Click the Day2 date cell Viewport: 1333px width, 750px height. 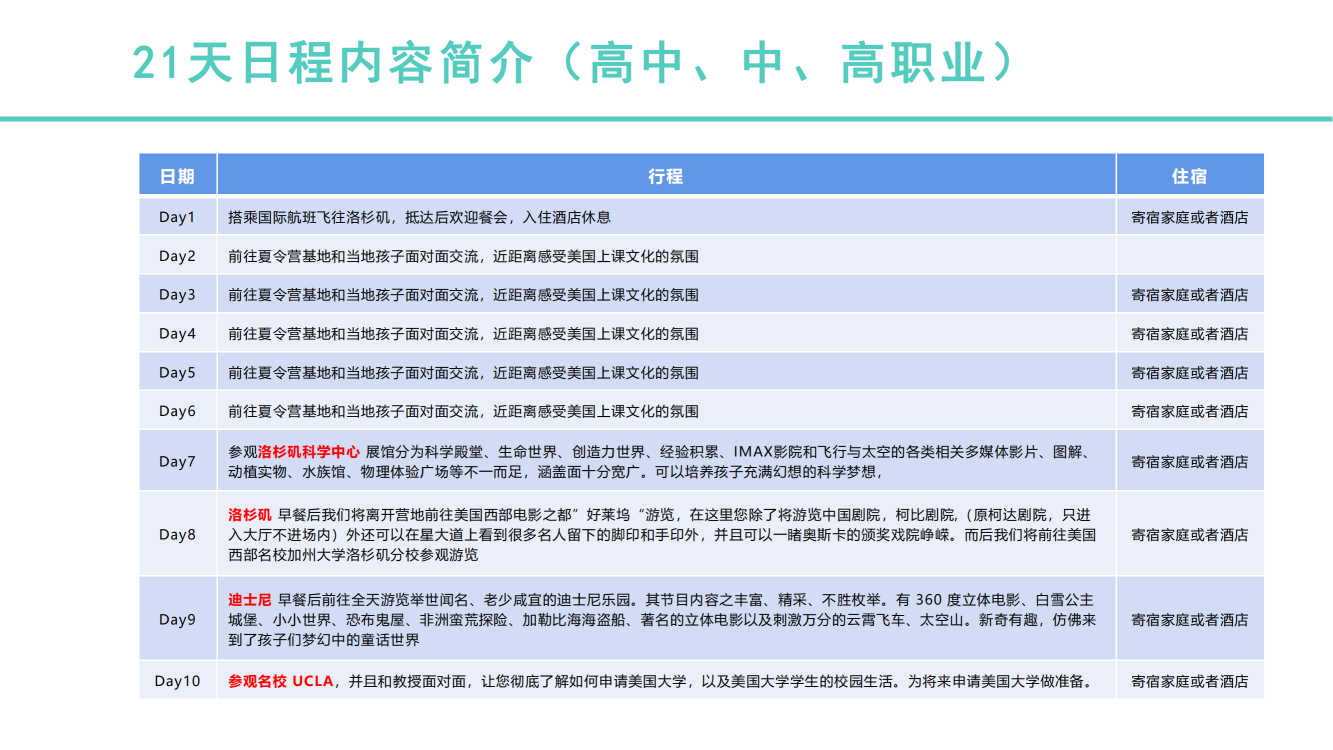pos(177,256)
